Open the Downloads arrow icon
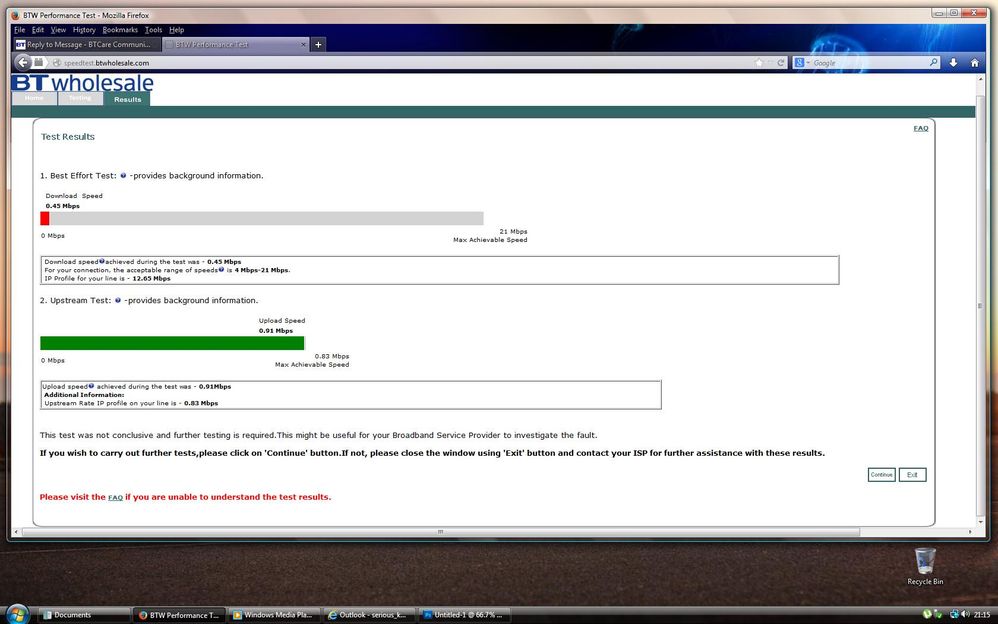 tap(953, 62)
